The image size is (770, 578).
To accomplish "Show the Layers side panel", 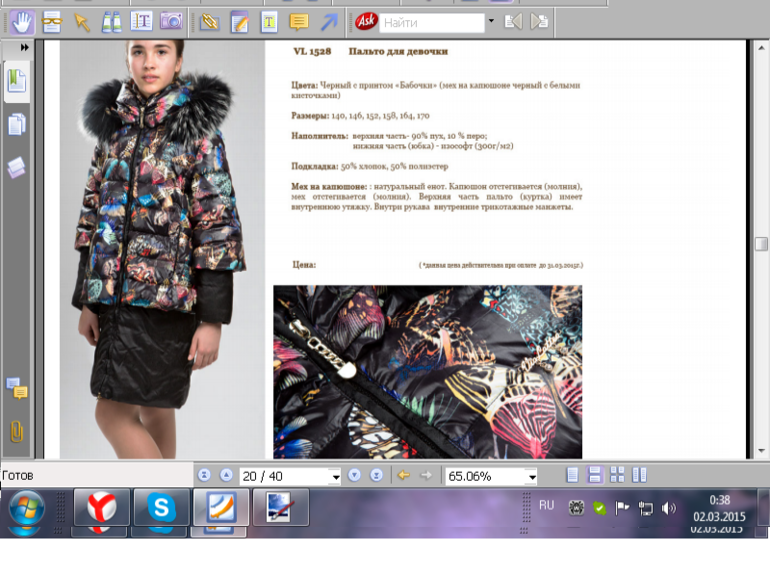I will pos(17,168).
